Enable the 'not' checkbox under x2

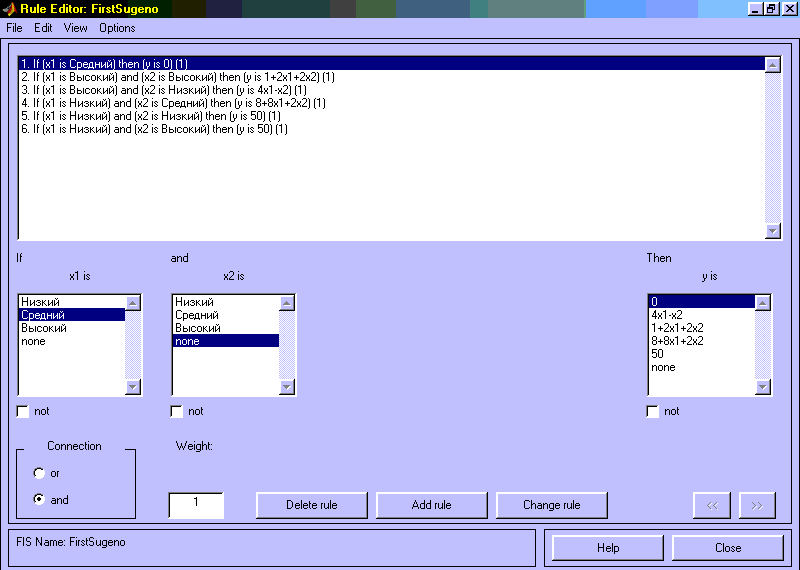[x=177, y=411]
